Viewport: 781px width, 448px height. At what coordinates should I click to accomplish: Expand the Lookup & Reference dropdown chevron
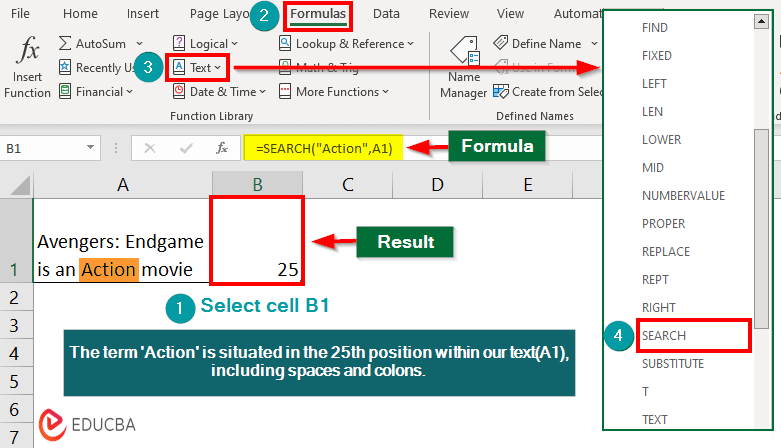(410, 44)
